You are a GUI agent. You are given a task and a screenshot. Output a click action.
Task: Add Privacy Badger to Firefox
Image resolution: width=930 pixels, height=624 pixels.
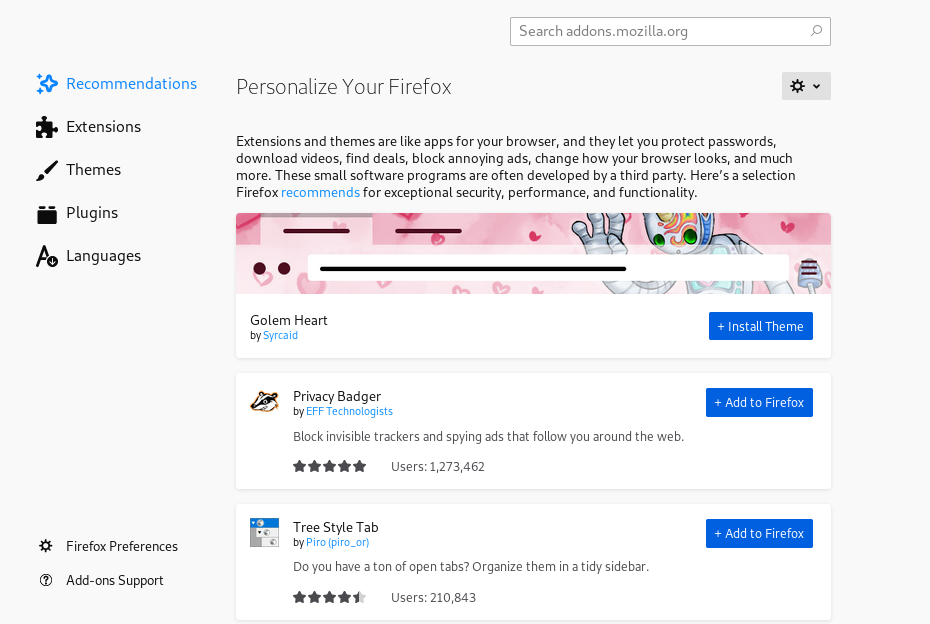pos(759,402)
